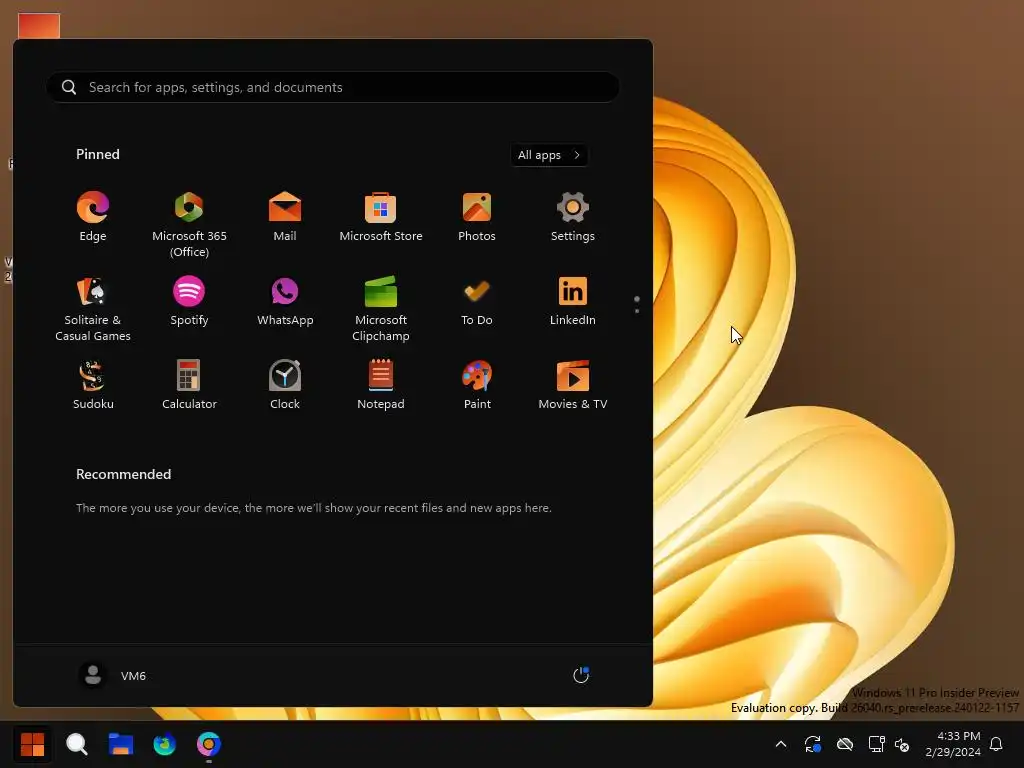
Task: Launch Microsoft 365 (Office)
Action: (189, 225)
